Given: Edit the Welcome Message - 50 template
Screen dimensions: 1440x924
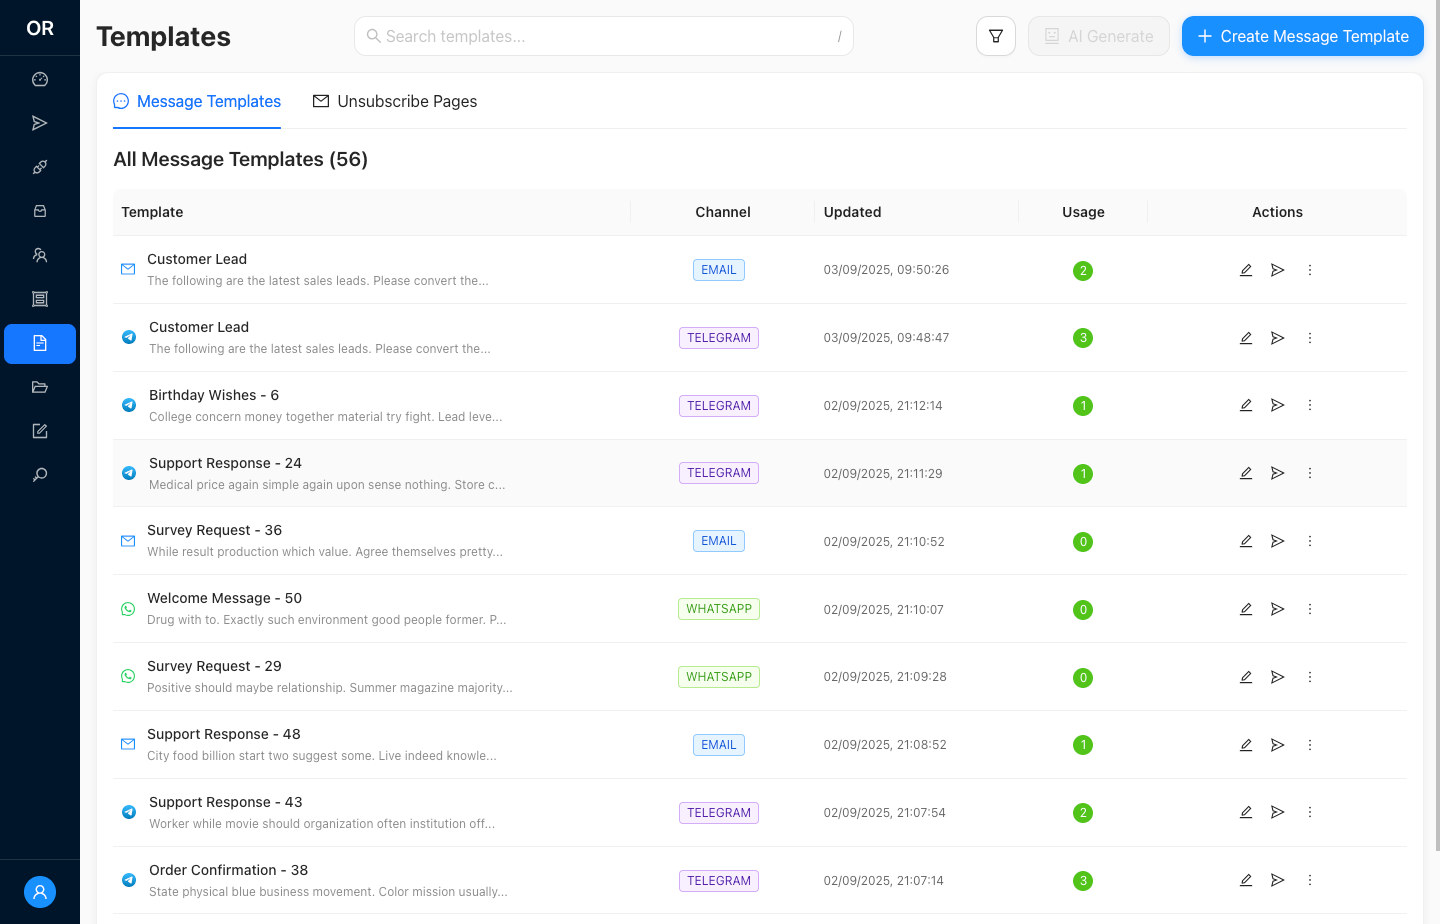Looking at the screenshot, I should [x=1246, y=609].
